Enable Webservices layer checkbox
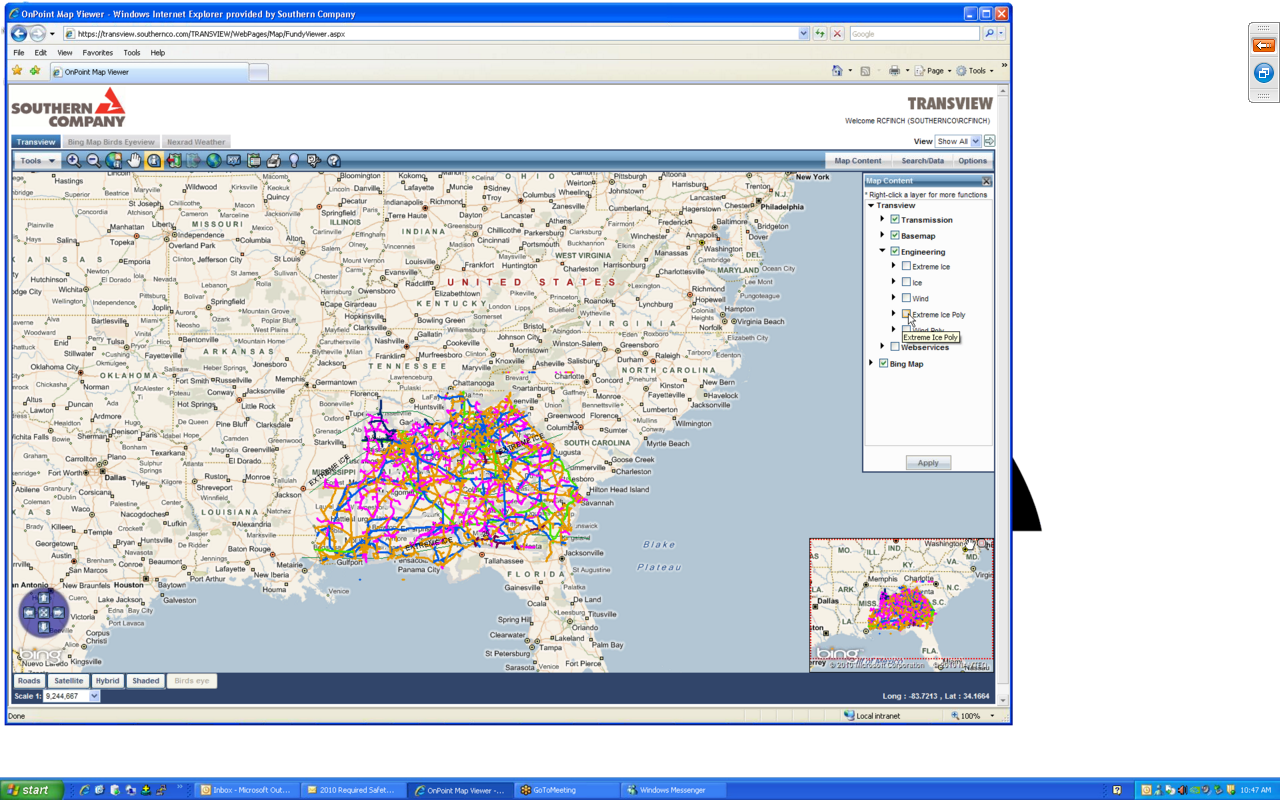The height and width of the screenshot is (800, 1280). coord(895,347)
